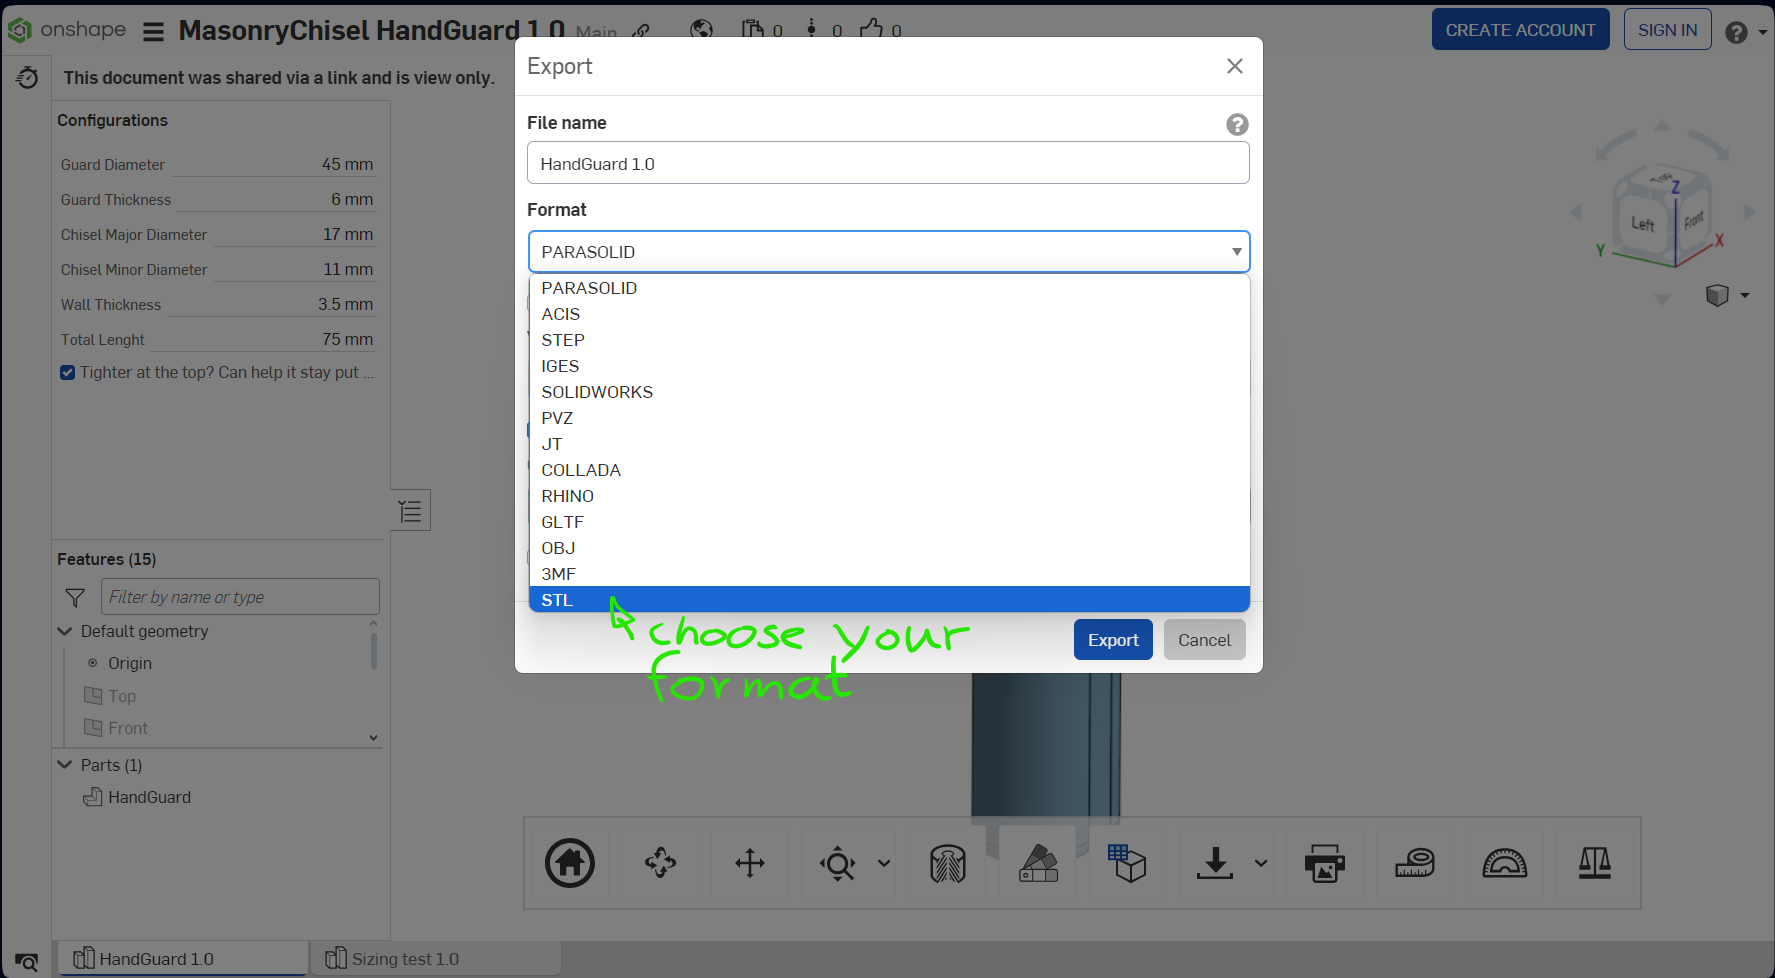
Task: Toggle 'Tighter at the top' checkbox
Action: [x=67, y=373]
